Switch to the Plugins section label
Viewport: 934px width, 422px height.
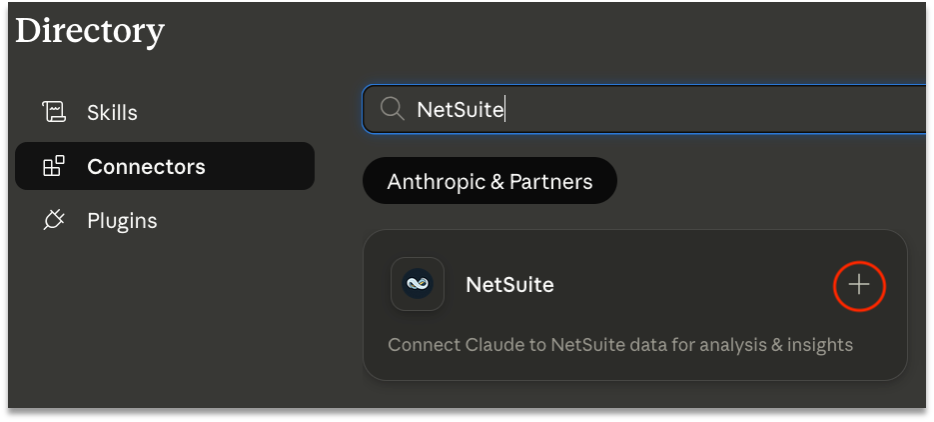click(122, 221)
